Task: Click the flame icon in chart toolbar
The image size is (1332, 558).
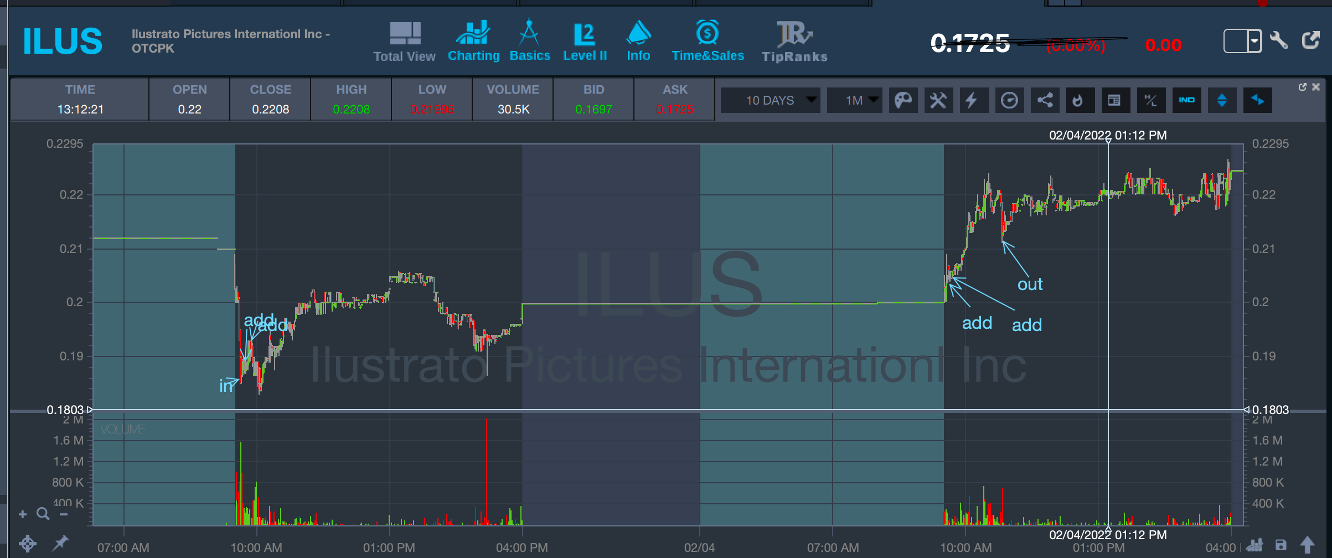Action: 1077,100
